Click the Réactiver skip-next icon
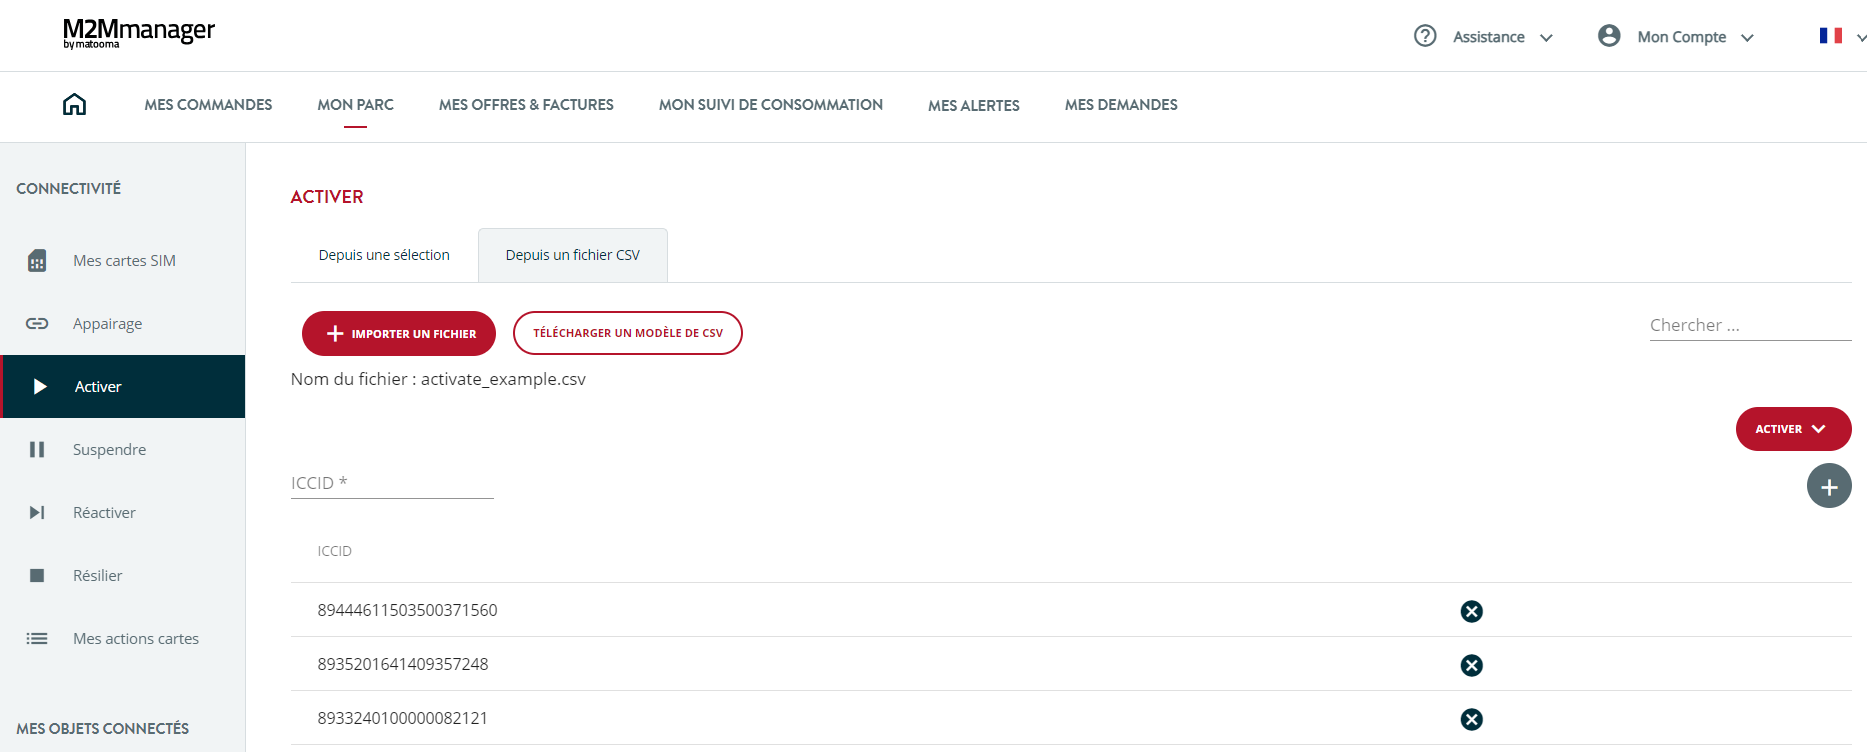Image resolution: width=1867 pixels, height=752 pixels. tap(37, 512)
